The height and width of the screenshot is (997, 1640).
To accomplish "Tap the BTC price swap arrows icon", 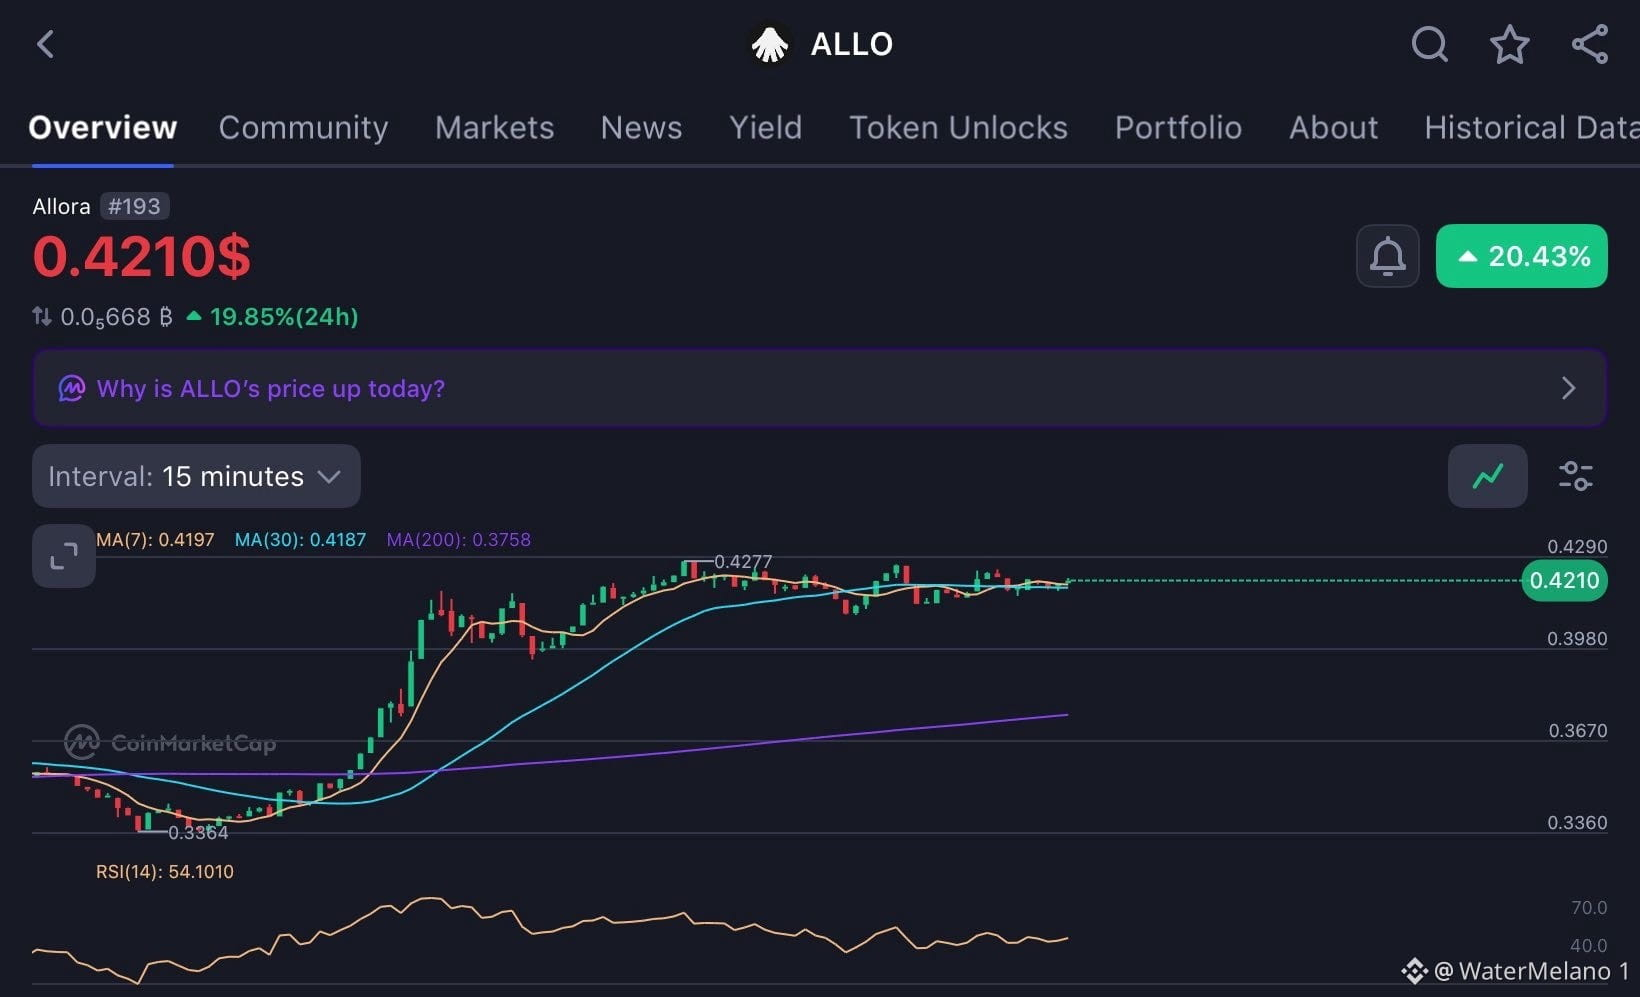I will [42, 316].
